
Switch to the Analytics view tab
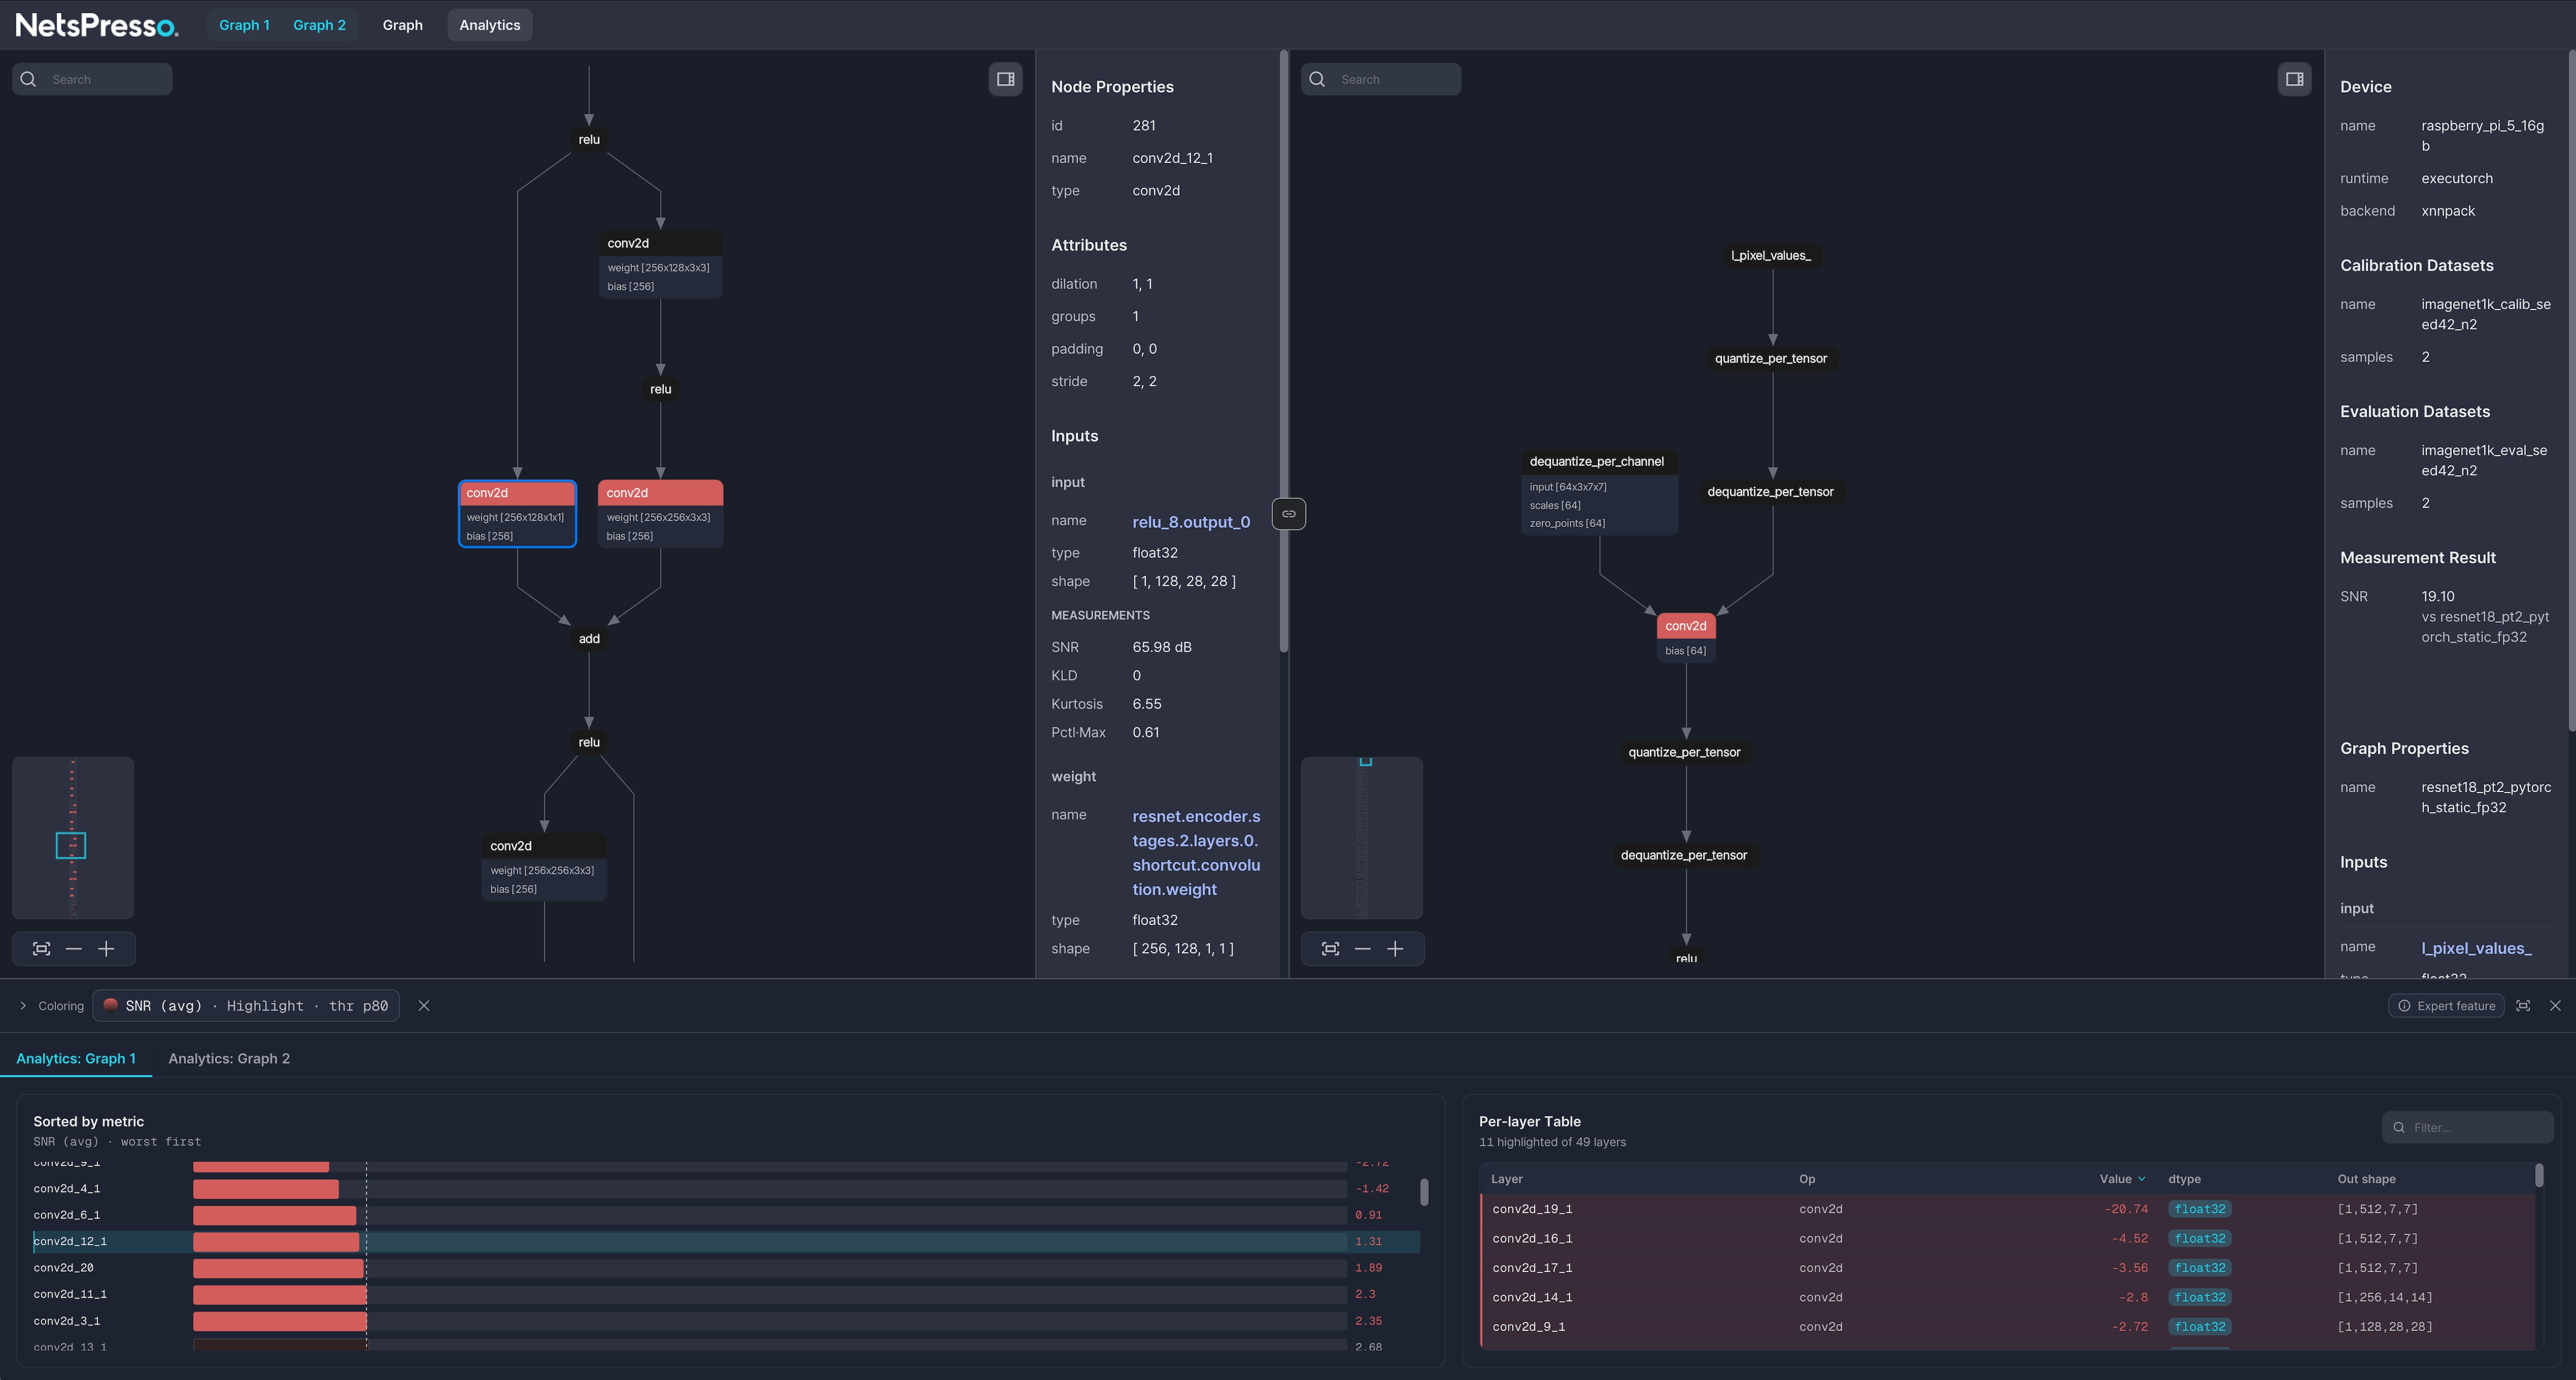coord(490,25)
